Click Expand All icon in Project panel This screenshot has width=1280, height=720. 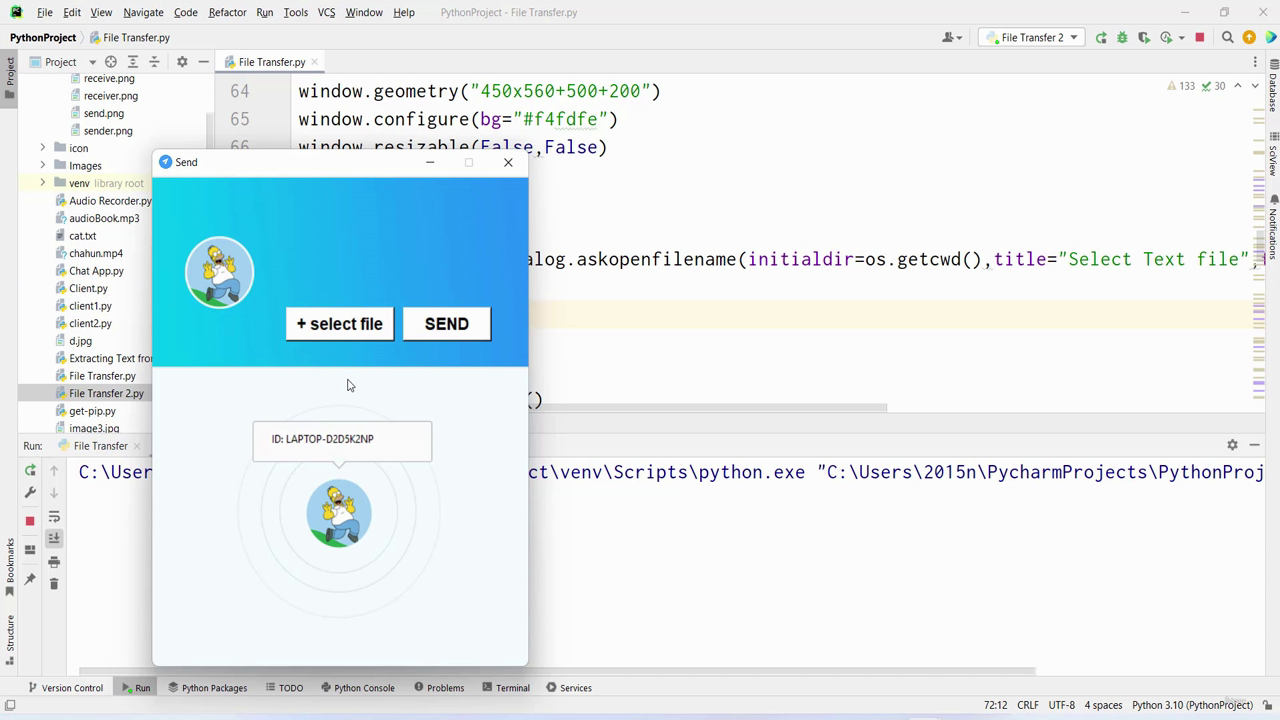(x=133, y=62)
